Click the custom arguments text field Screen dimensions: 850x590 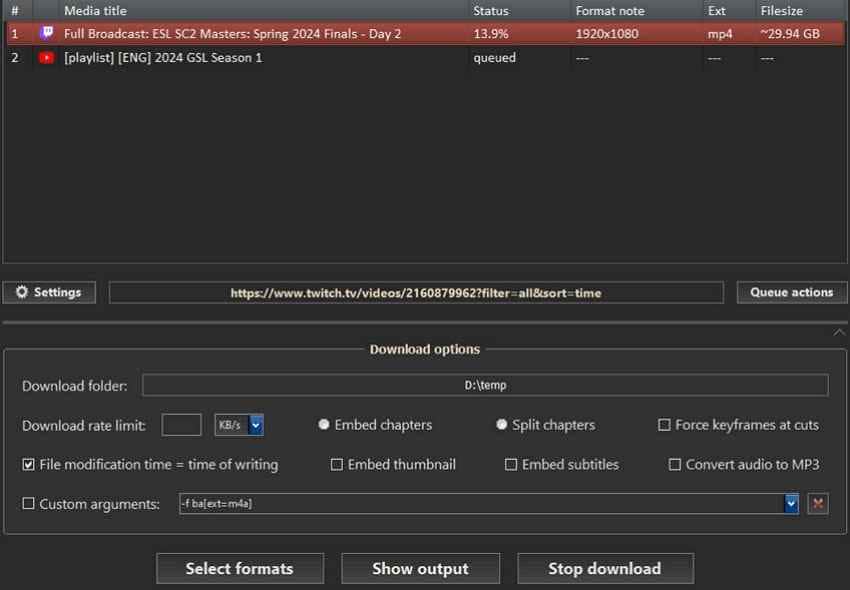[x=481, y=504]
